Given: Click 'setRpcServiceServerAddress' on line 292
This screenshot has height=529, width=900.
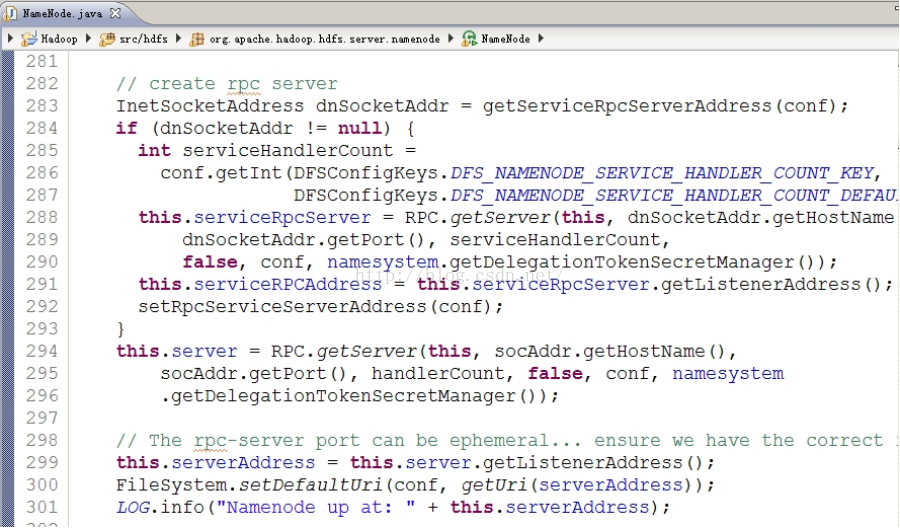Looking at the screenshot, I should (282, 307).
